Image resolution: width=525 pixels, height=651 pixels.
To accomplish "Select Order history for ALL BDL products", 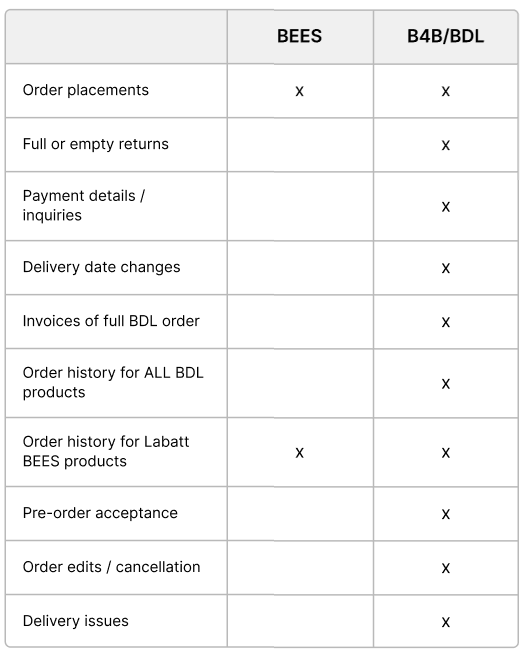I will tap(113, 382).
